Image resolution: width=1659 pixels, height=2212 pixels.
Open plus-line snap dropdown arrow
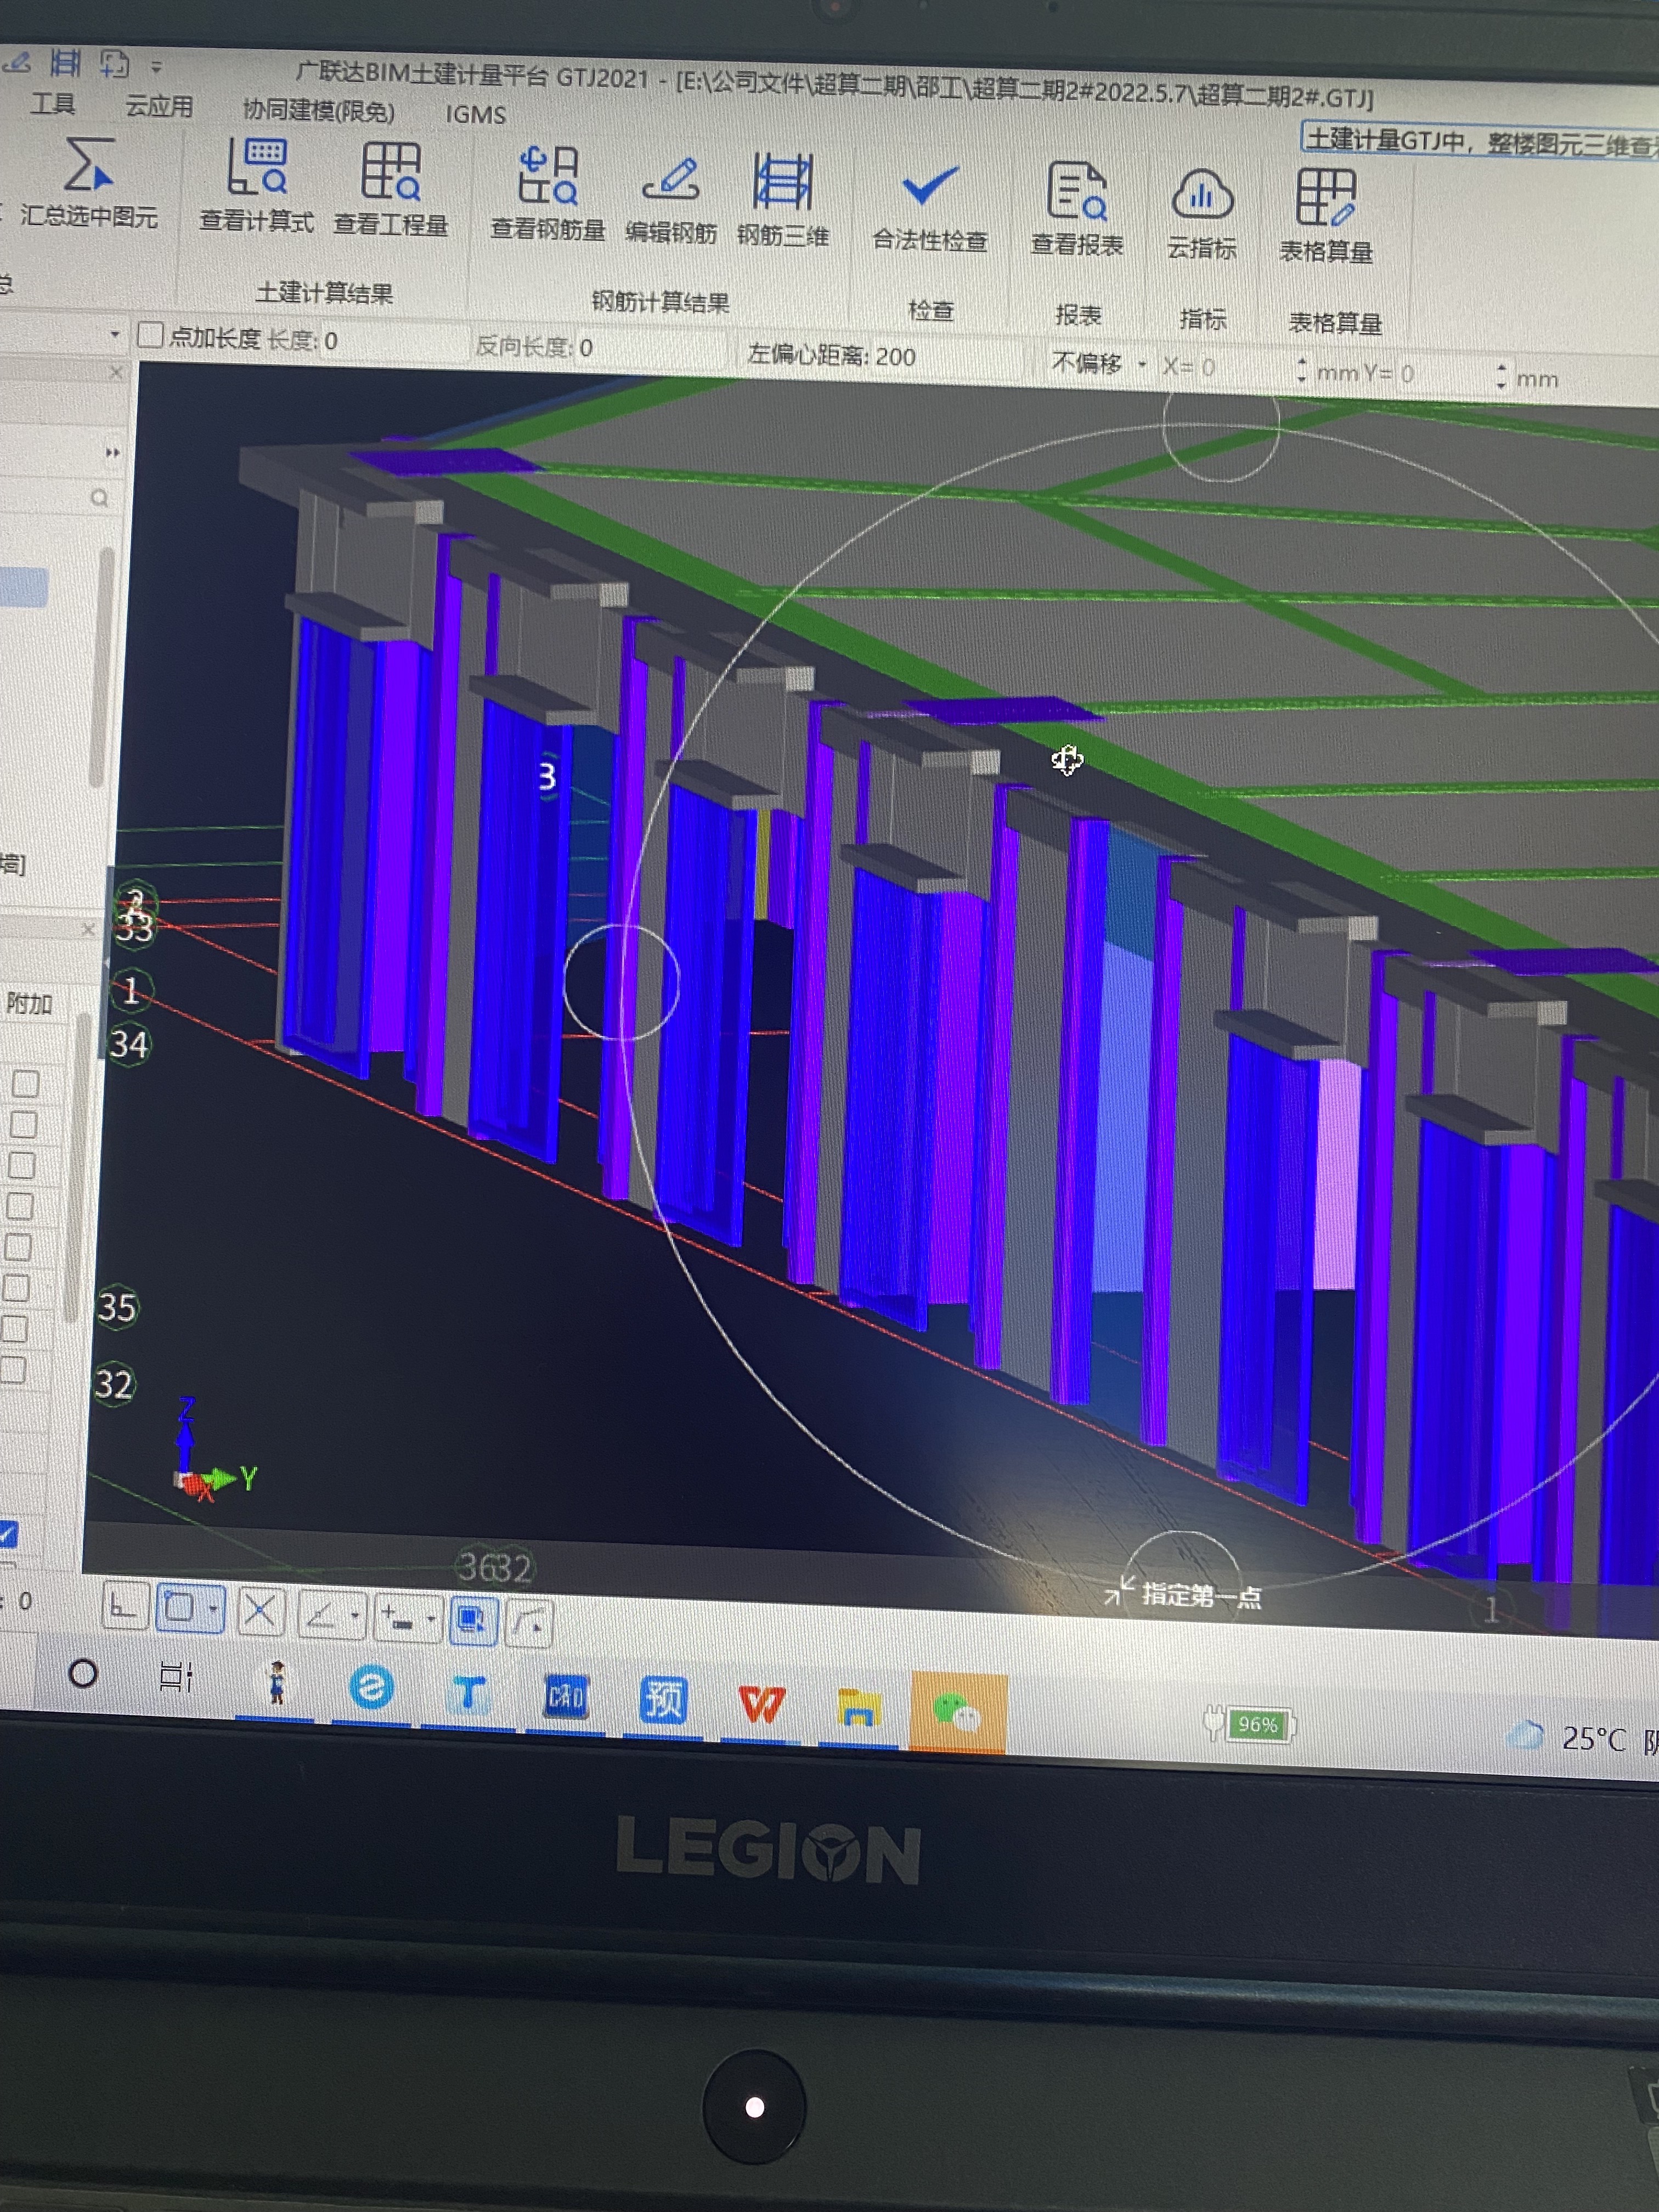[431, 1619]
